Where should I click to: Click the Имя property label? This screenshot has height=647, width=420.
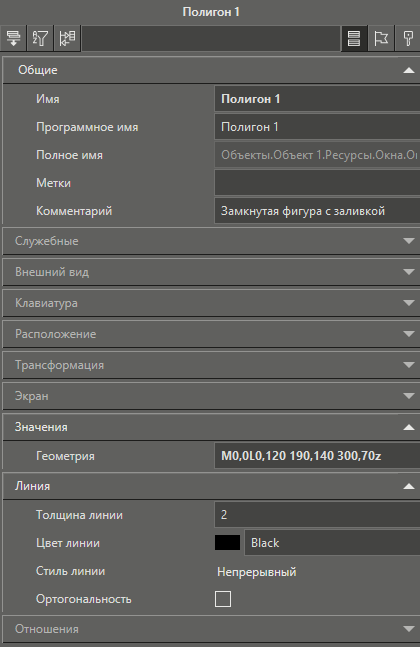tap(48, 99)
